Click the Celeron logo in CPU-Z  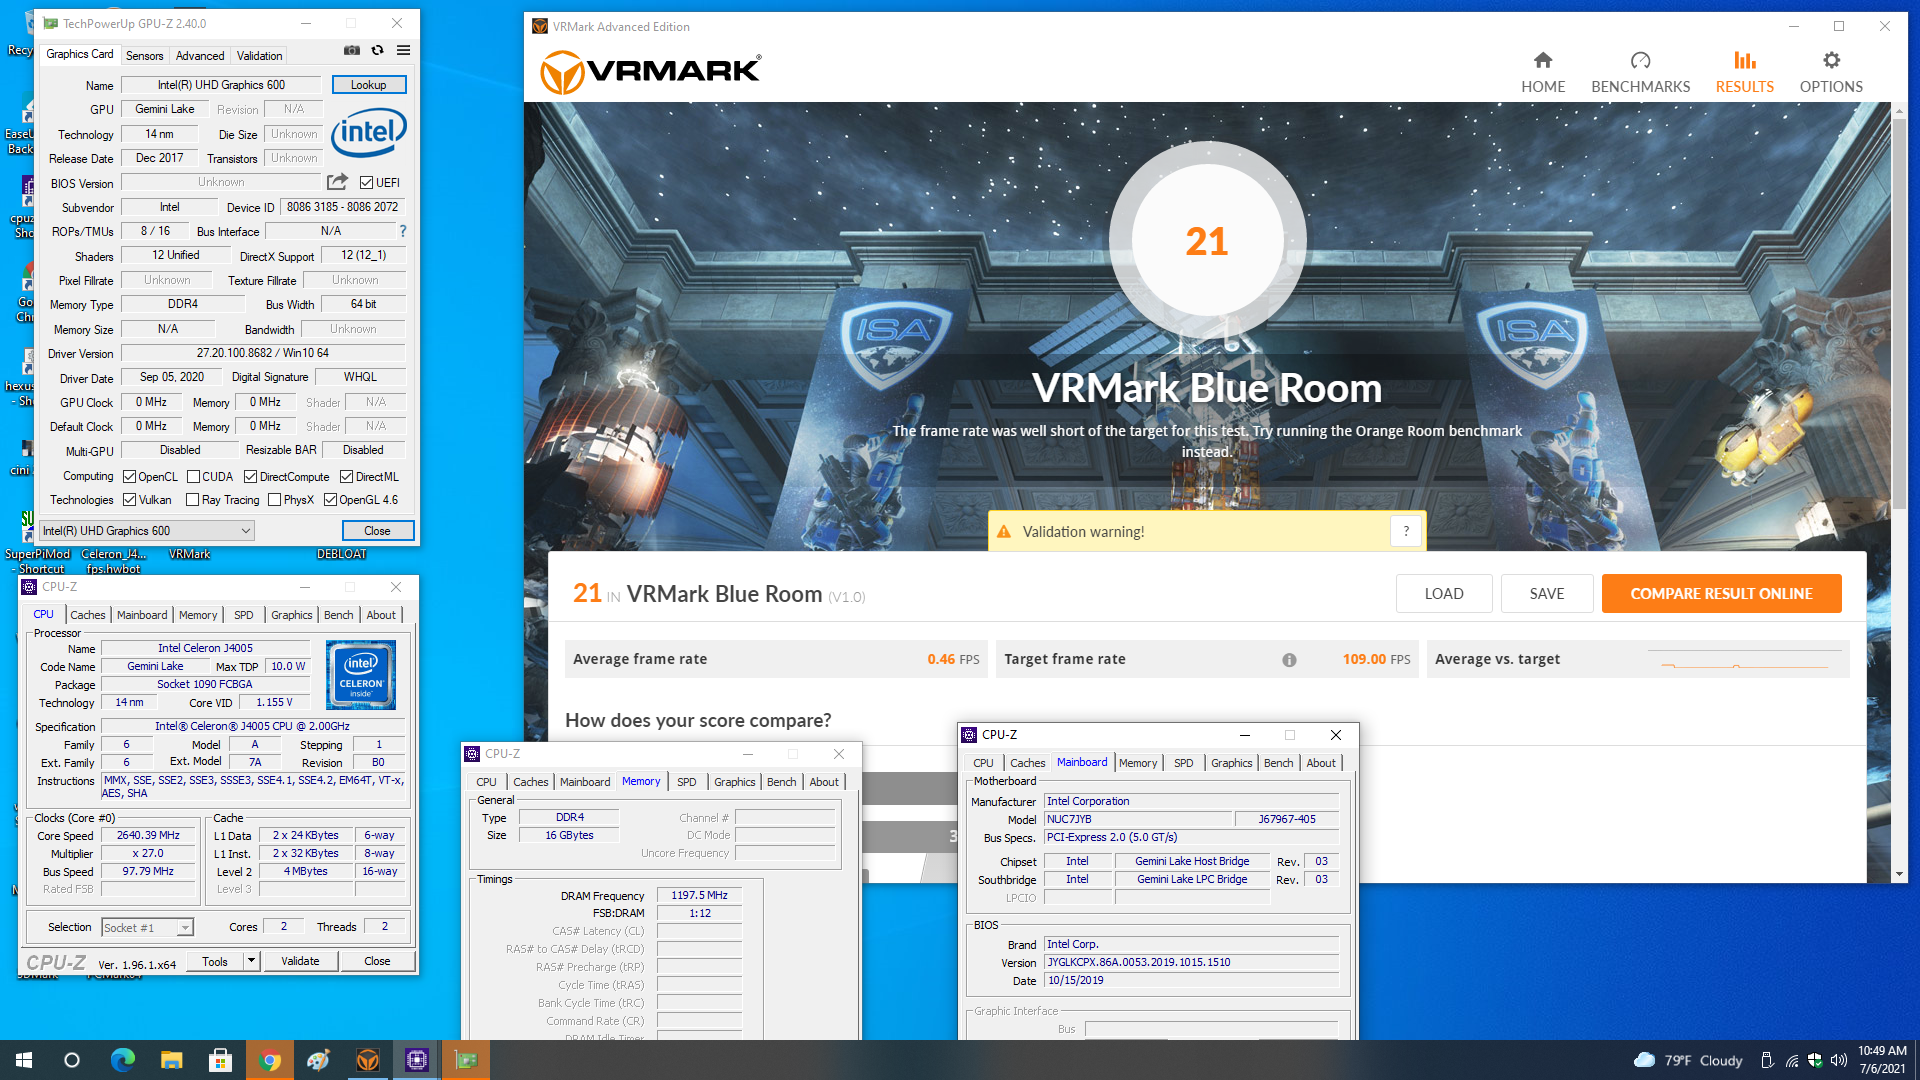(x=361, y=675)
